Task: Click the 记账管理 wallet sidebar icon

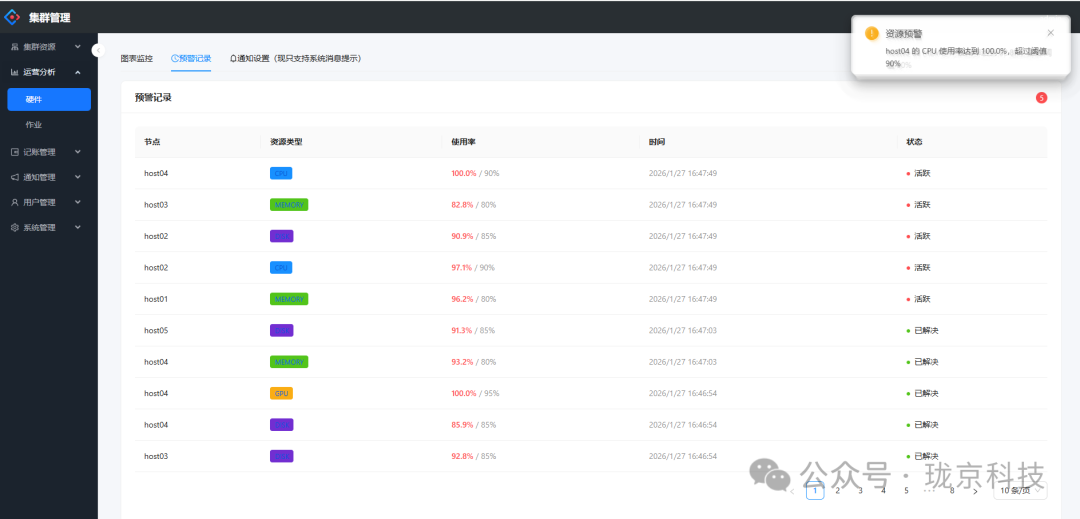Action: (x=14, y=152)
